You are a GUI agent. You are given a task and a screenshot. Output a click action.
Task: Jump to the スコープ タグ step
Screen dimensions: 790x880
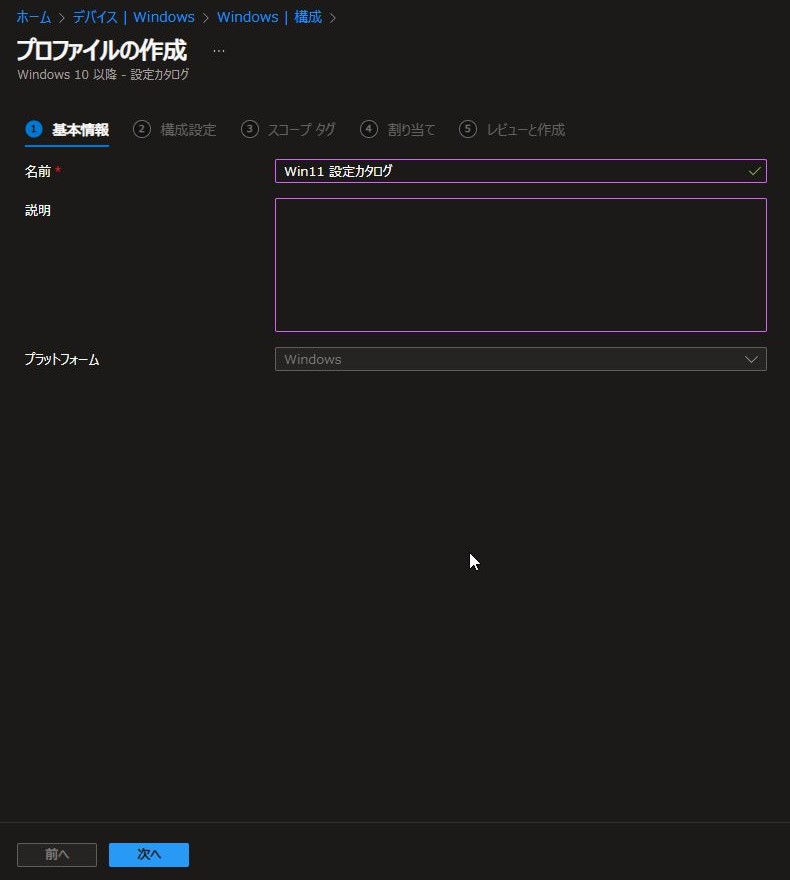click(x=301, y=130)
